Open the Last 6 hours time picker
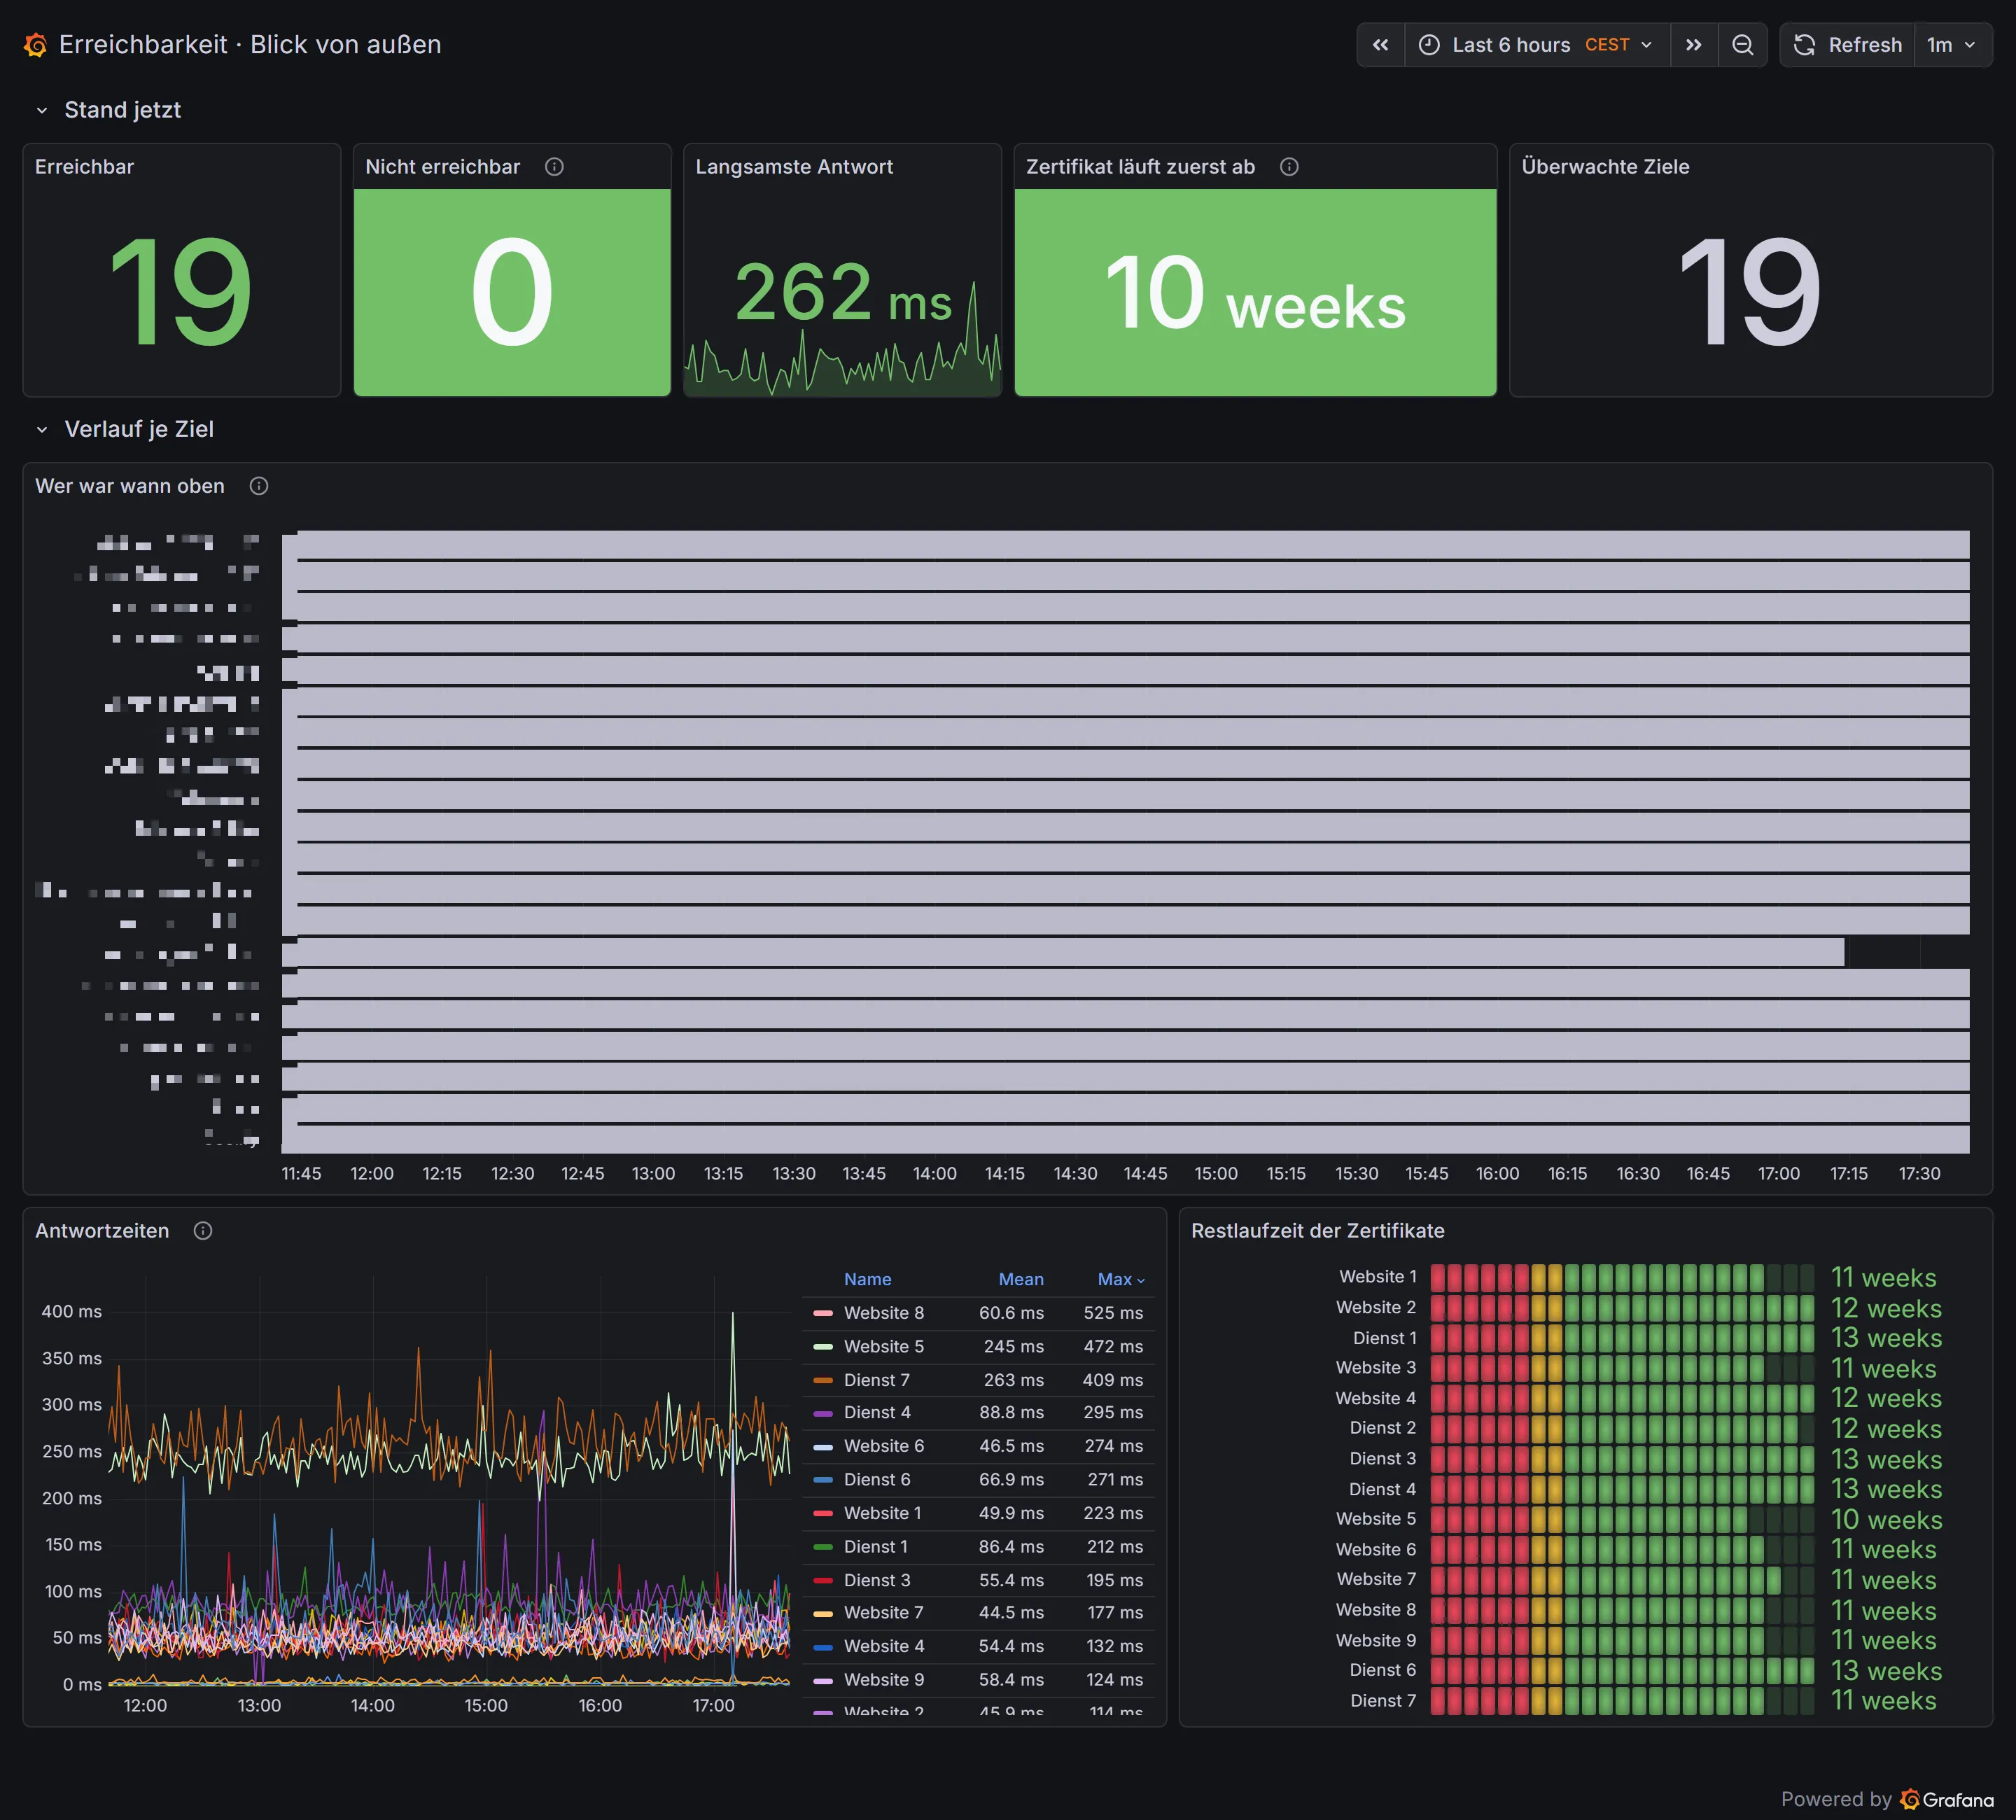Viewport: 2016px width, 1820px height. [1537, 45]
